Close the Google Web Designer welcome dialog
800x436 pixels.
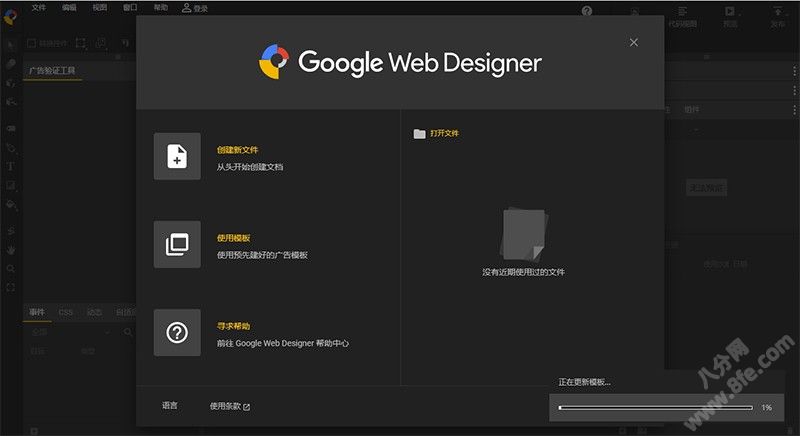pyautogui.click(x=634, y=42)
